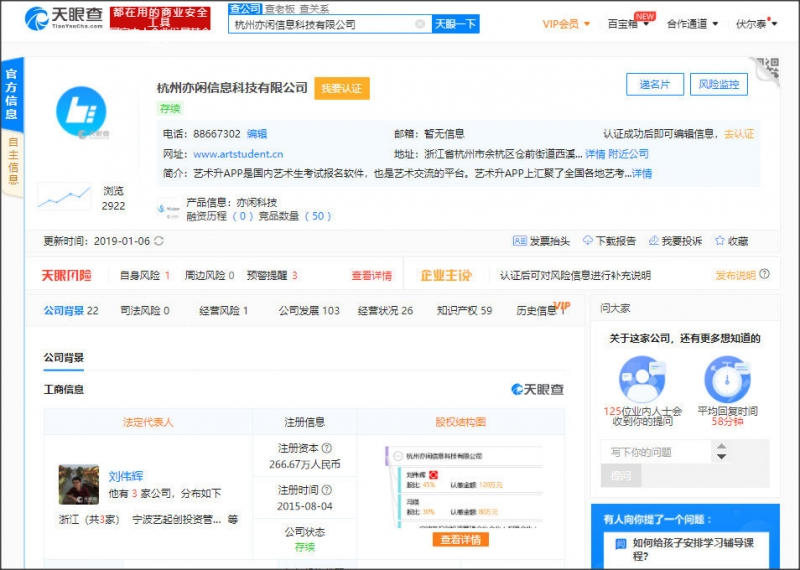Click the product logo next to 产品信息
Viewport: 800px width, 570px height.
pyautogui.click(x=169, y=209)
